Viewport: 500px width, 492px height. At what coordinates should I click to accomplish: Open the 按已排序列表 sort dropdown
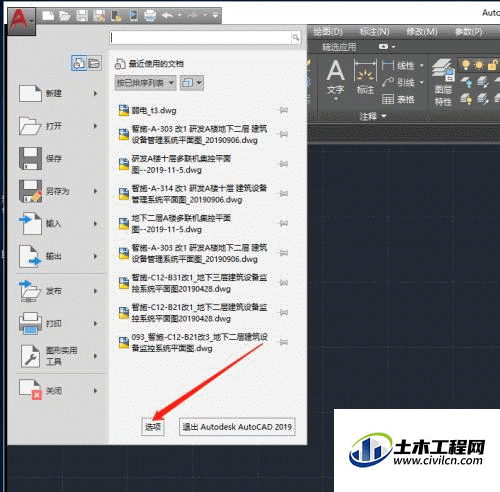point(145,83)
